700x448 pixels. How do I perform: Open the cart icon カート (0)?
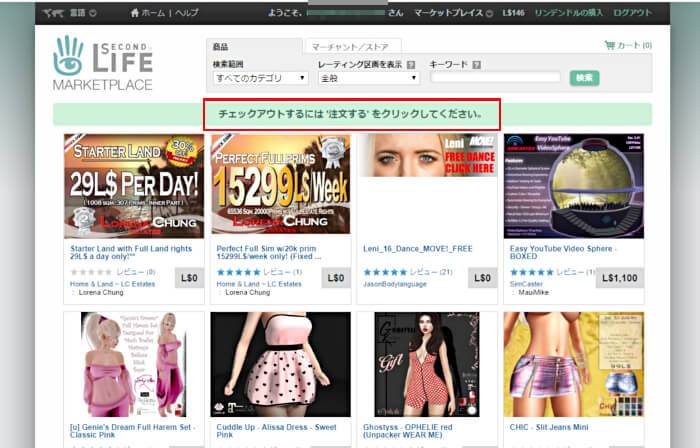[x=628, y=45]
